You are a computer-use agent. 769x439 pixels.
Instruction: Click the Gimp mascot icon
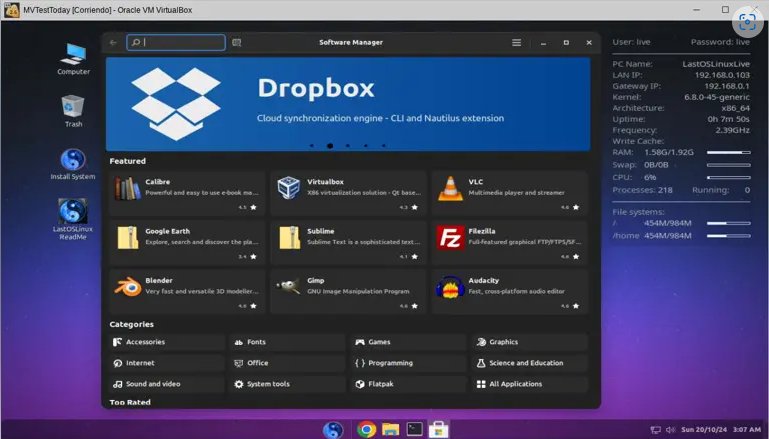(289, 286)
